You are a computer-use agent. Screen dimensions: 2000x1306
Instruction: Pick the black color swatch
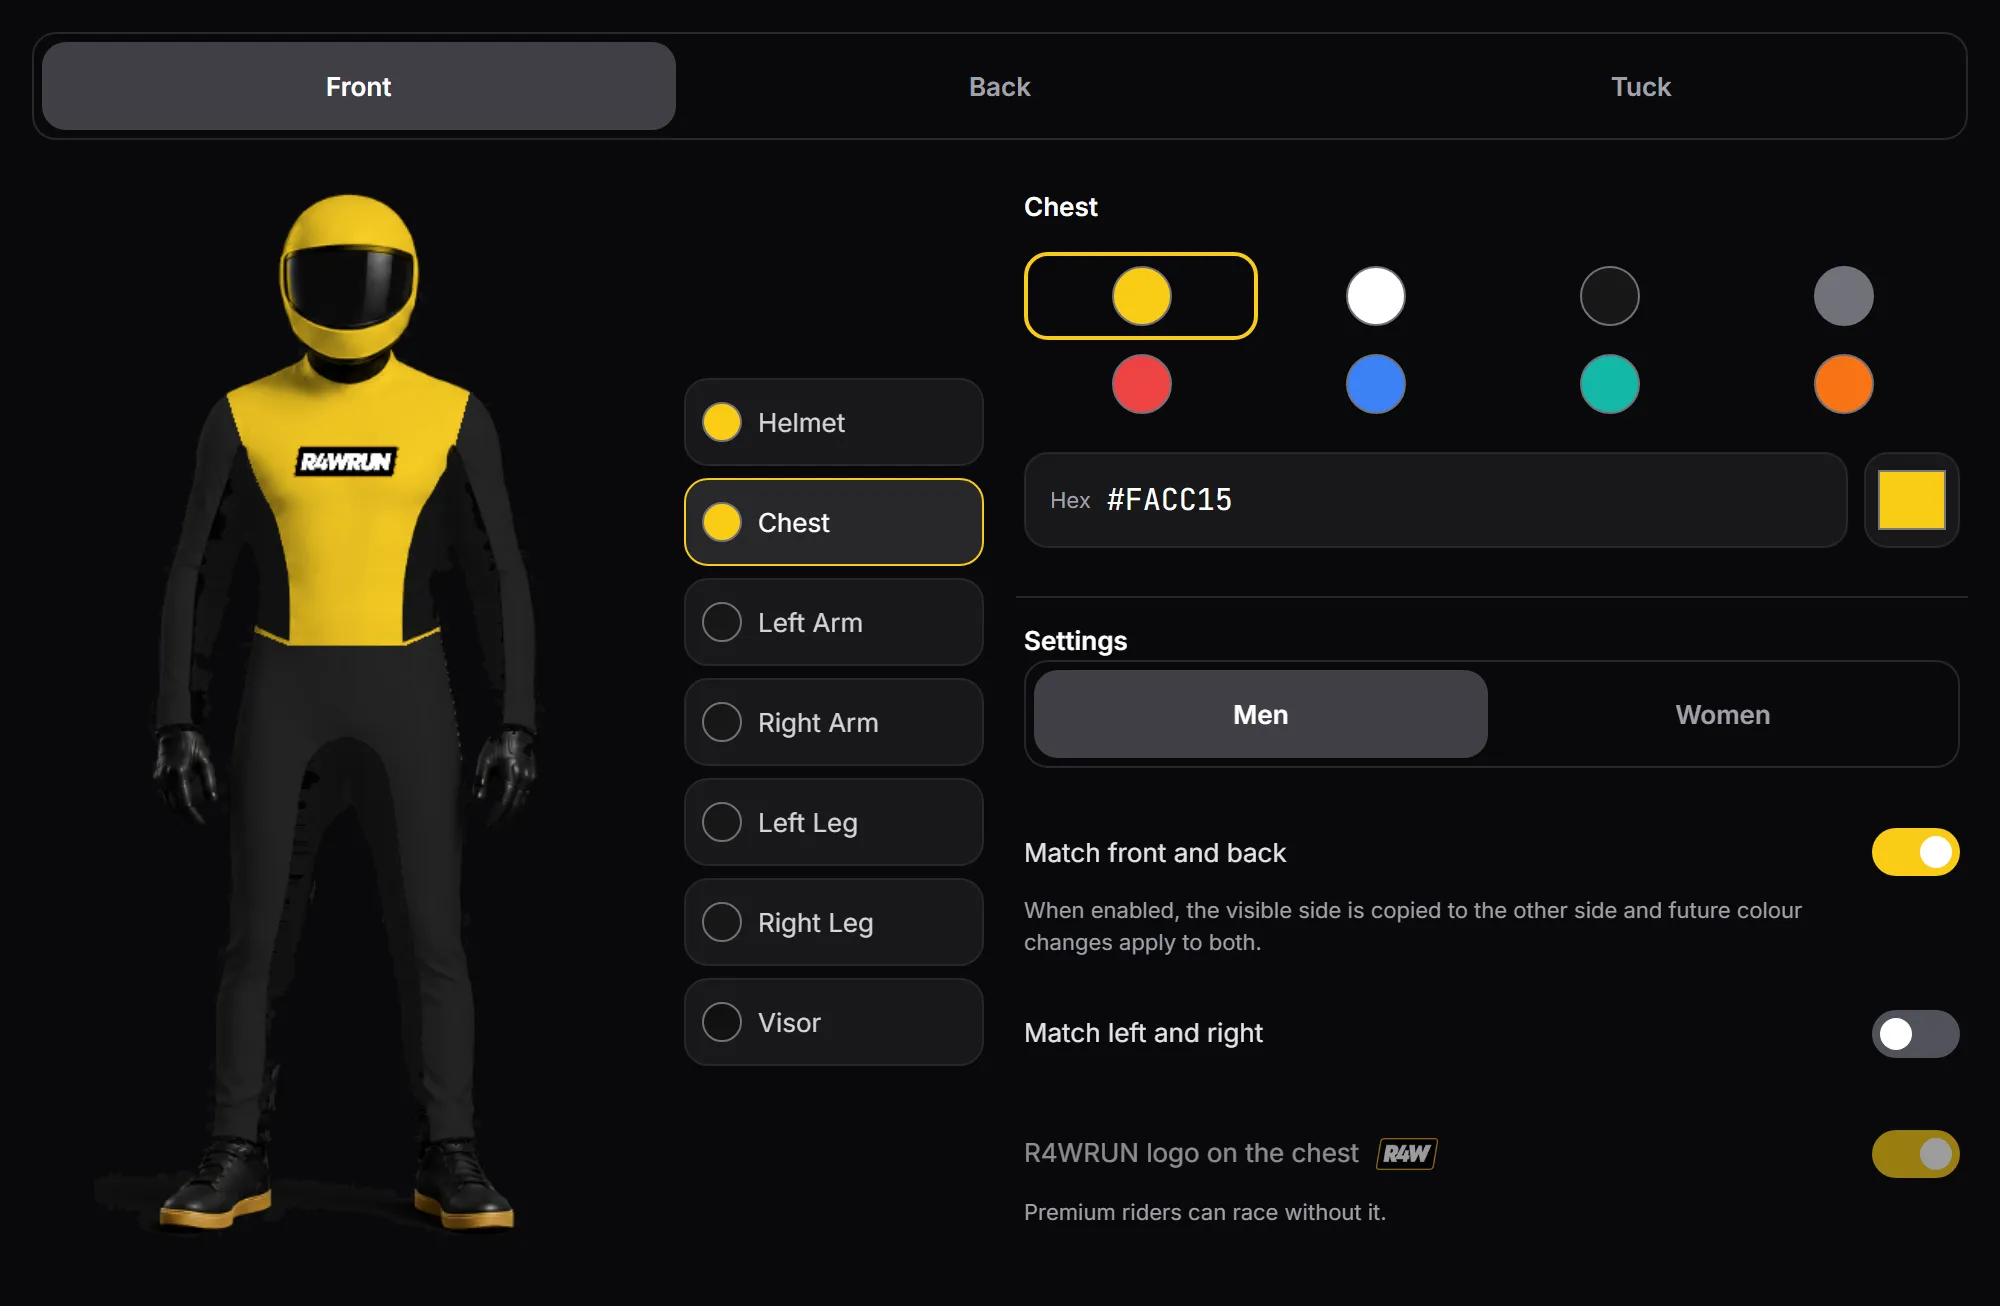tap(1609, 296)
